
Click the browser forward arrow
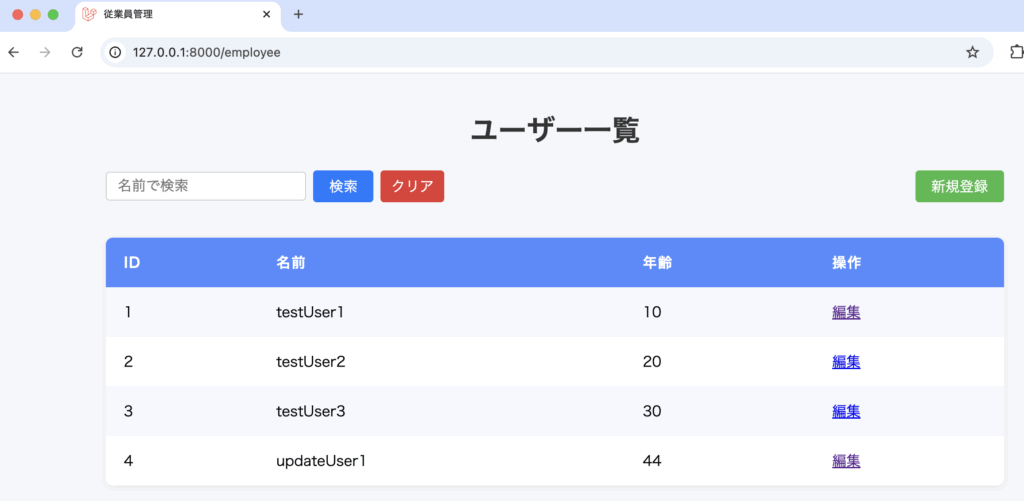click(45, 52)
